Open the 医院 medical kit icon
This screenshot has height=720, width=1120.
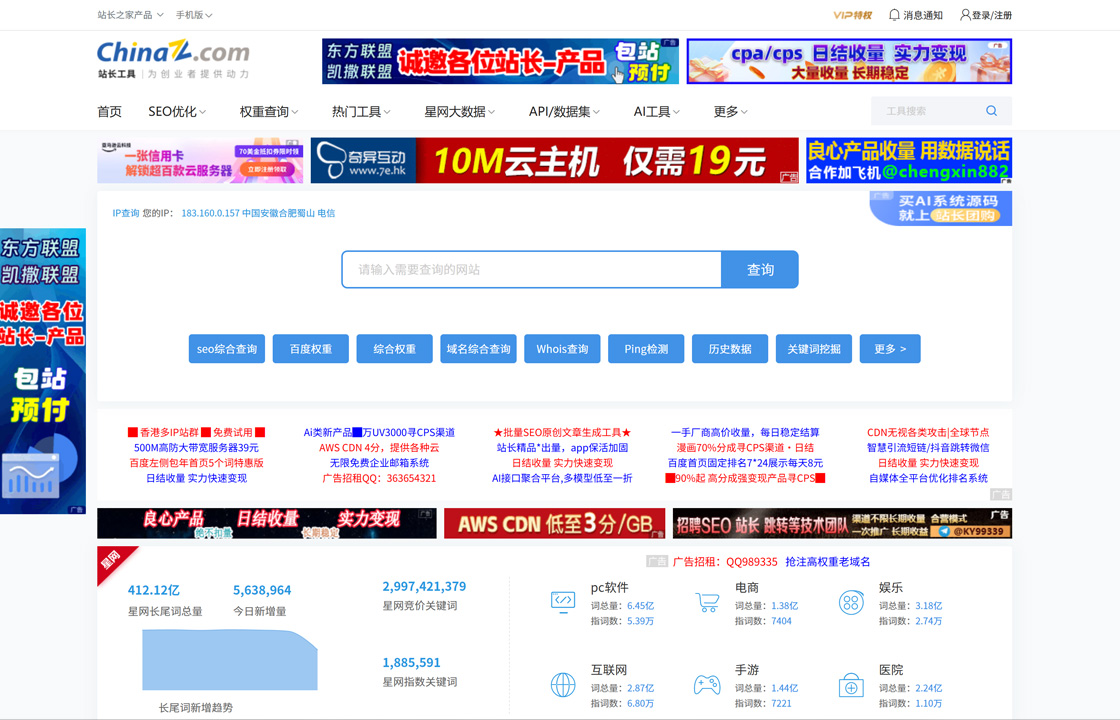pyautogui.click(x=851, y=685)
